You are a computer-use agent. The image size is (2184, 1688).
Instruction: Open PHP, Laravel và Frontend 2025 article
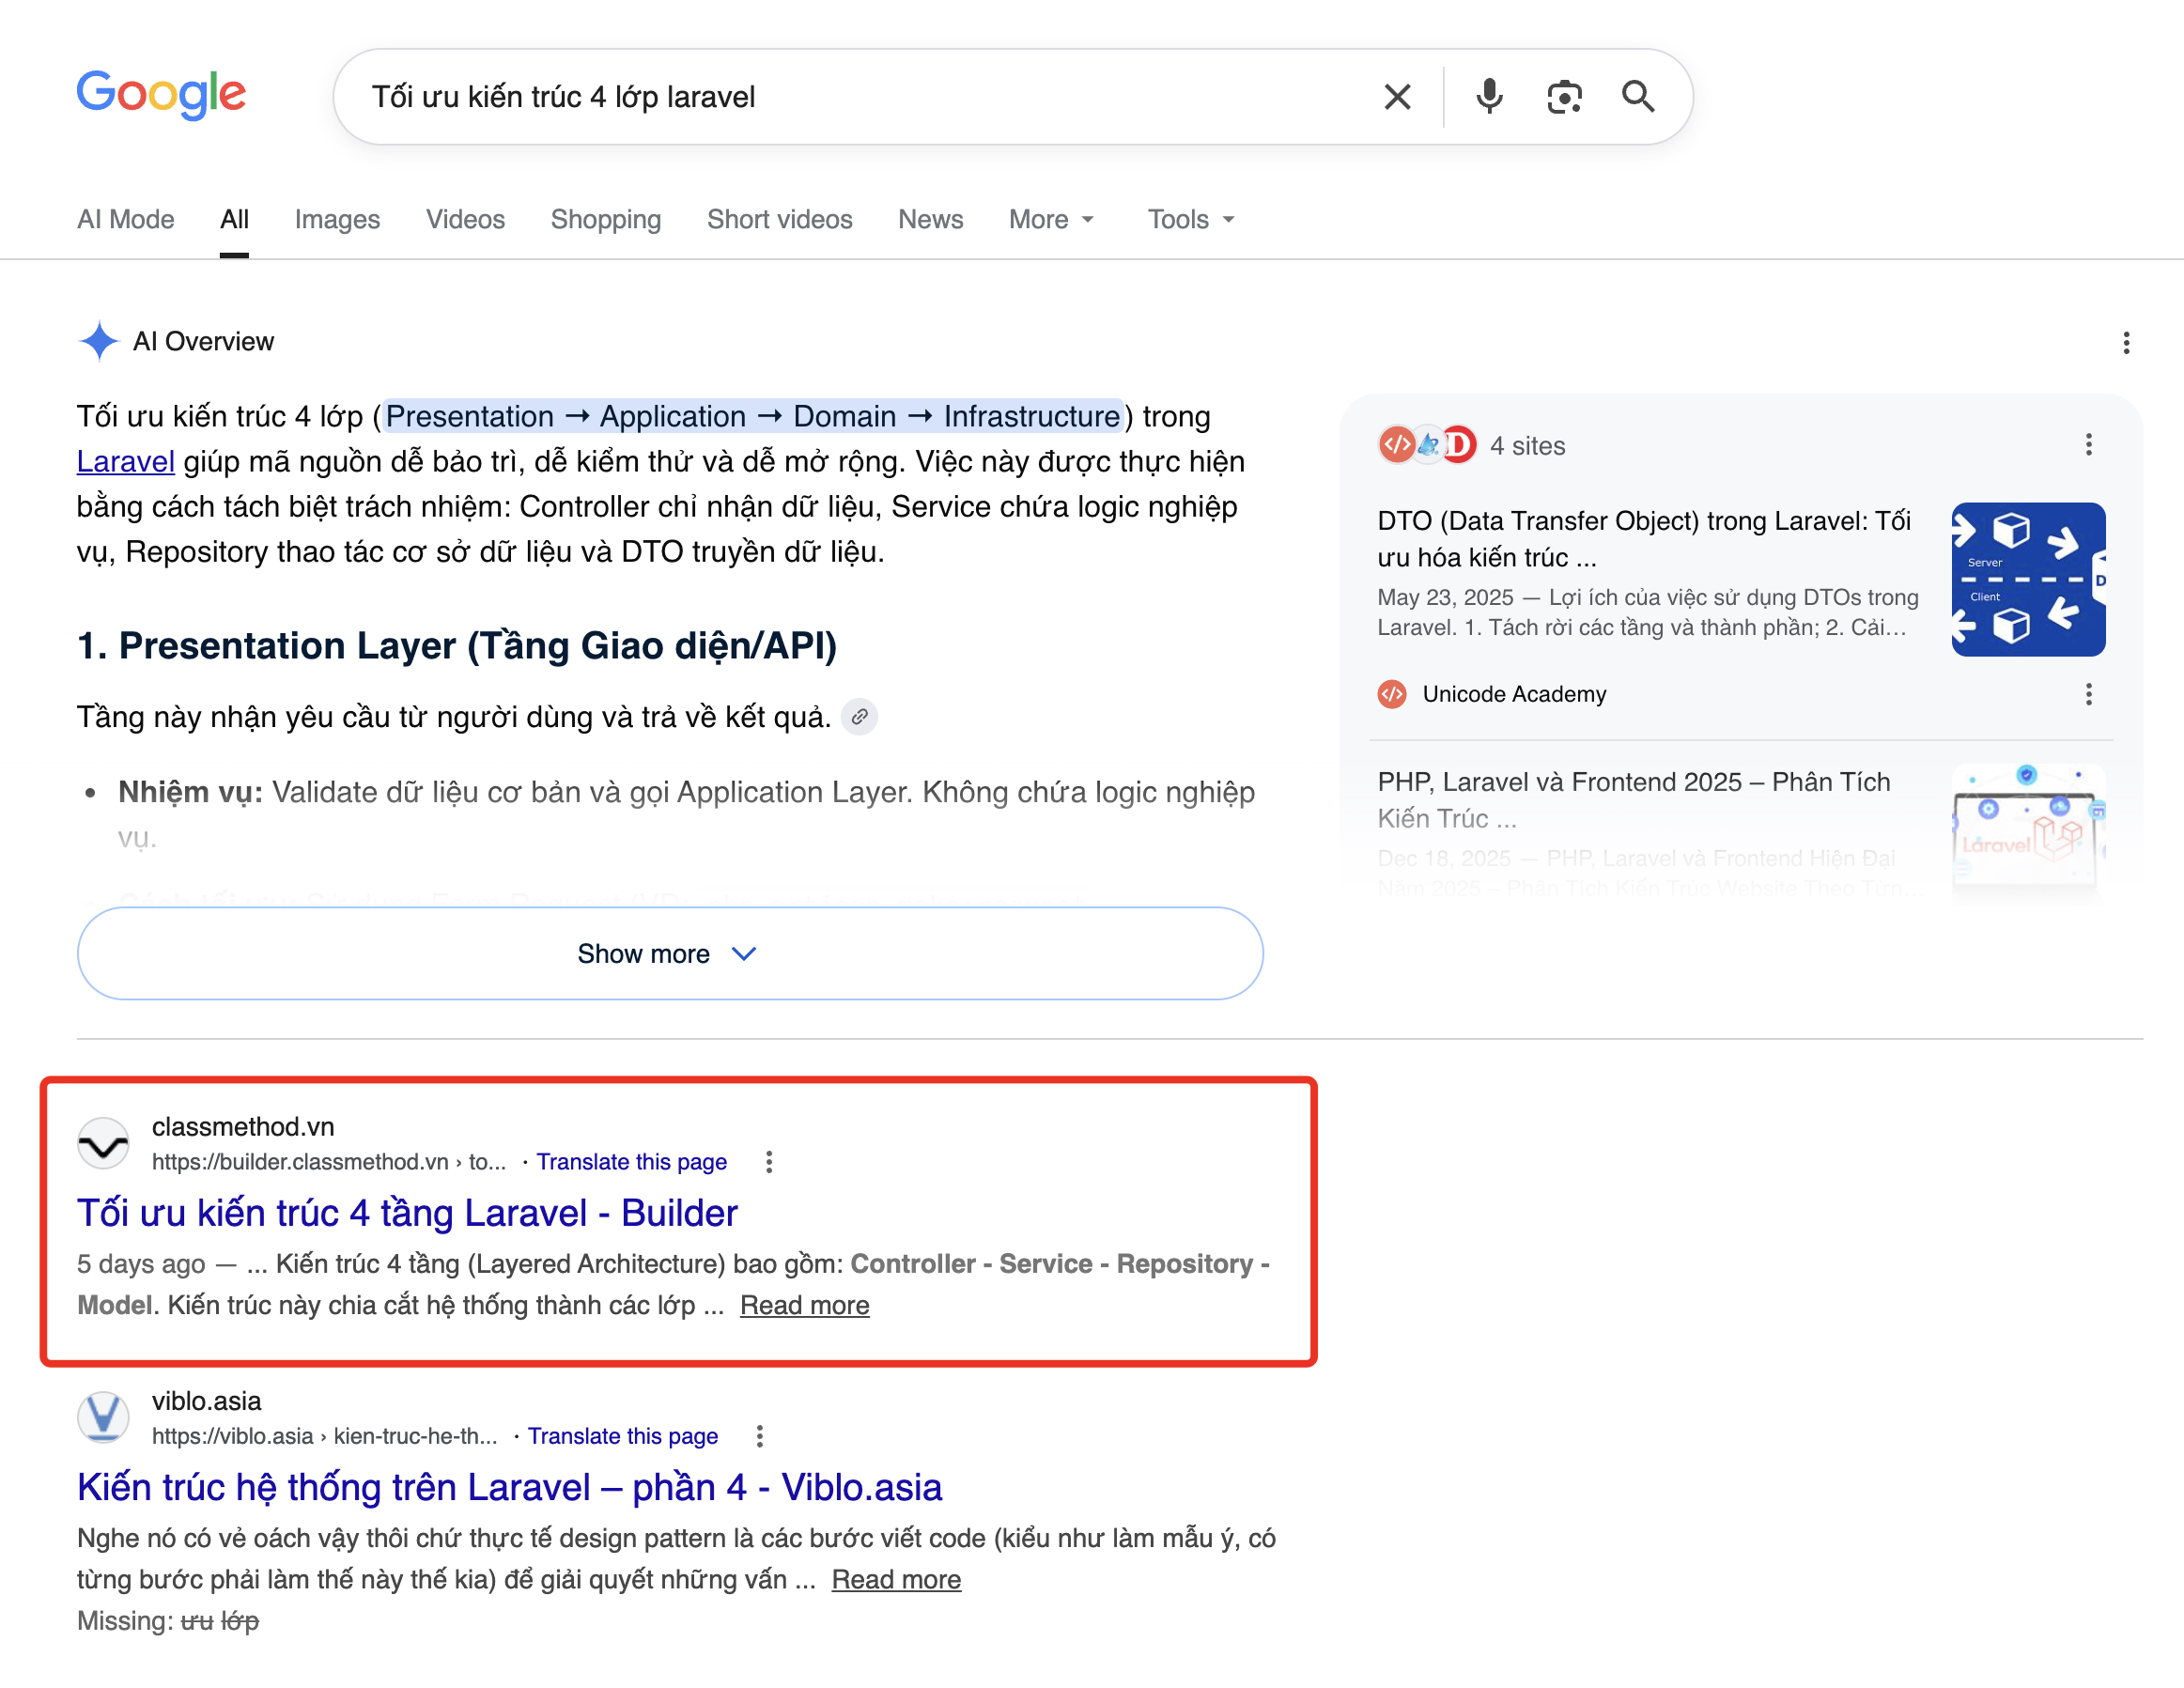[x=1635, y=800]
